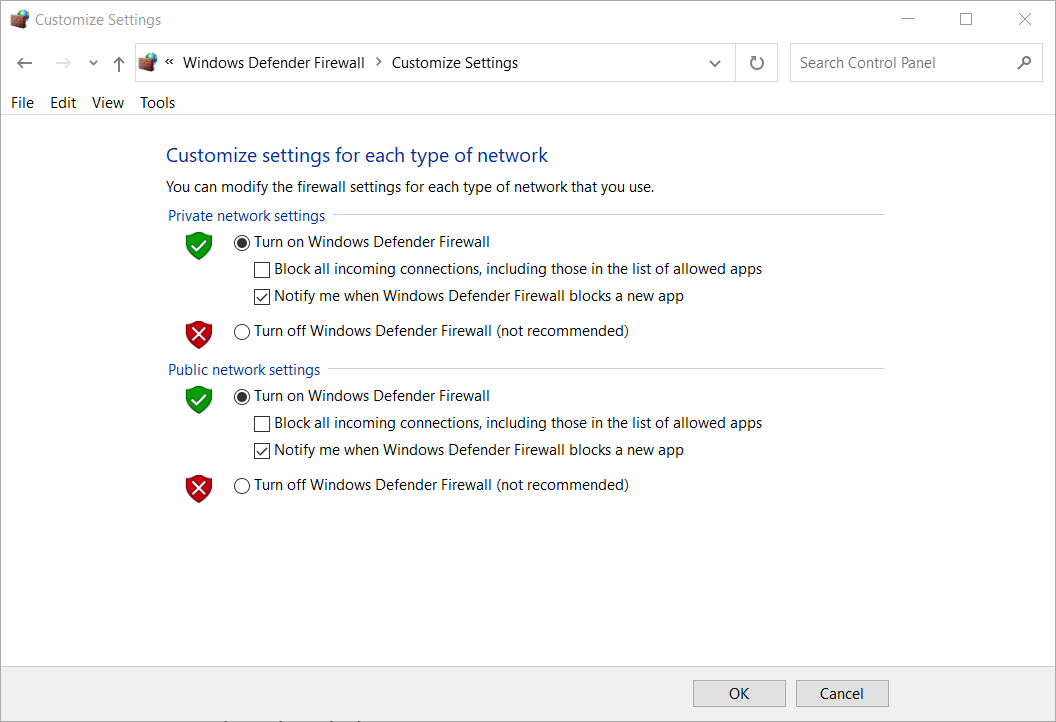Image resolution: width=1056 pixels, height=722 pixels.
Task: Click the red shield under Public network
Action: 199,489
